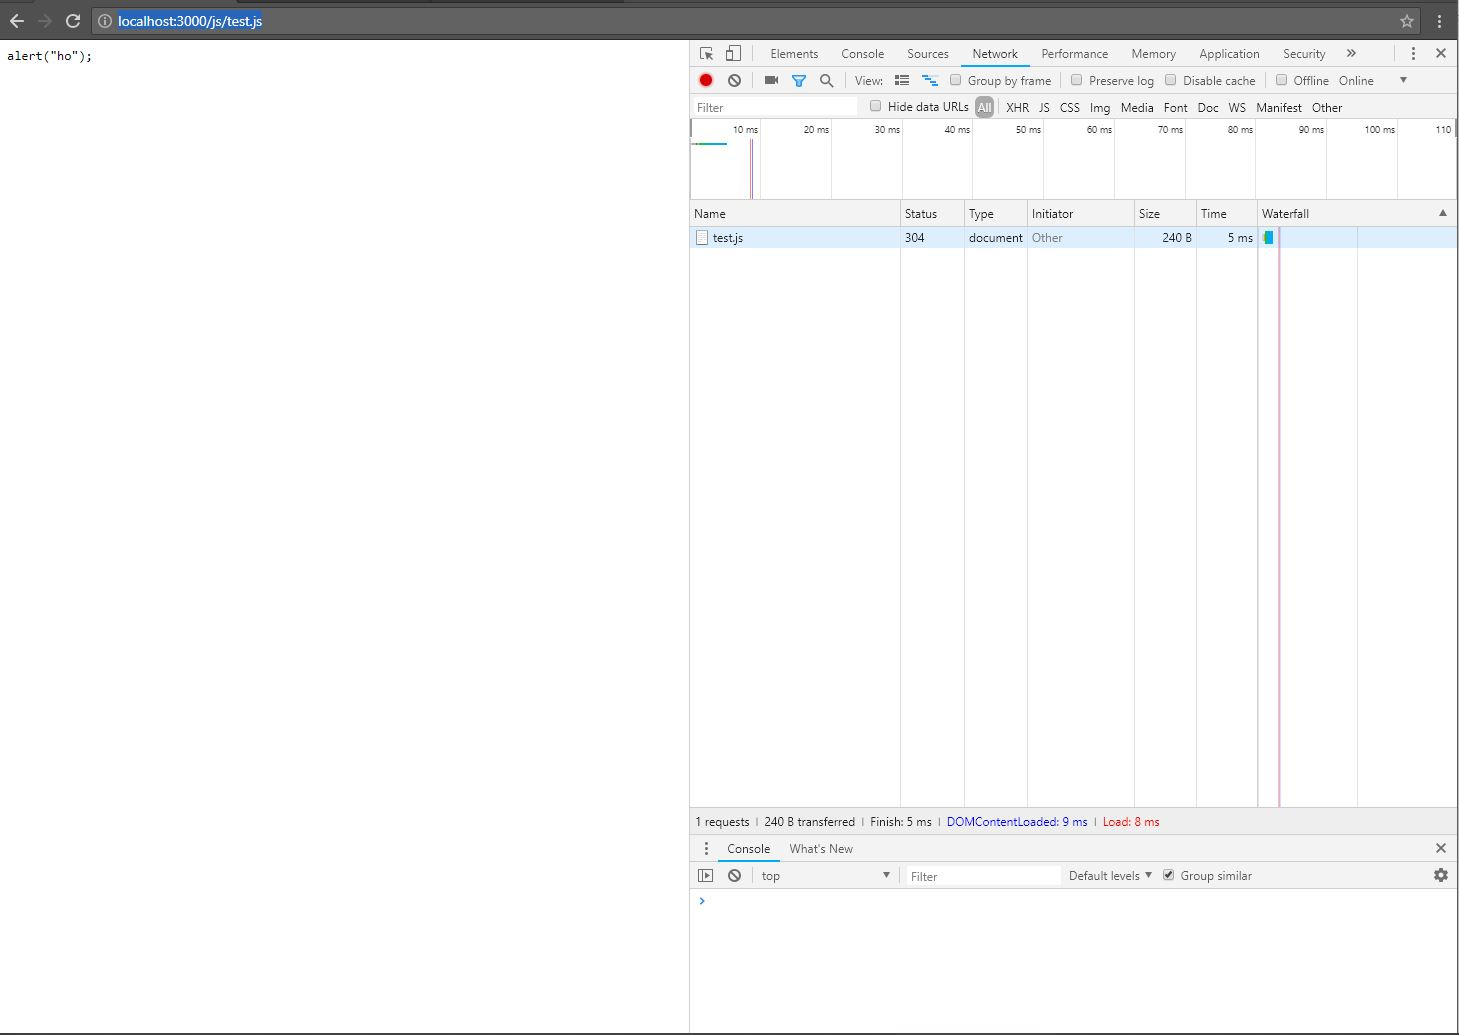The height and width of the screenshot is (1035, 1459).
Task: Clear network log icon
Action: pos(735,80)
